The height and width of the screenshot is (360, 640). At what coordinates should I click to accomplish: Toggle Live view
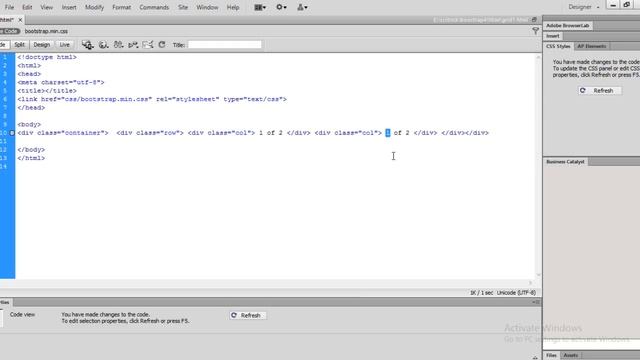coord(64,45)
